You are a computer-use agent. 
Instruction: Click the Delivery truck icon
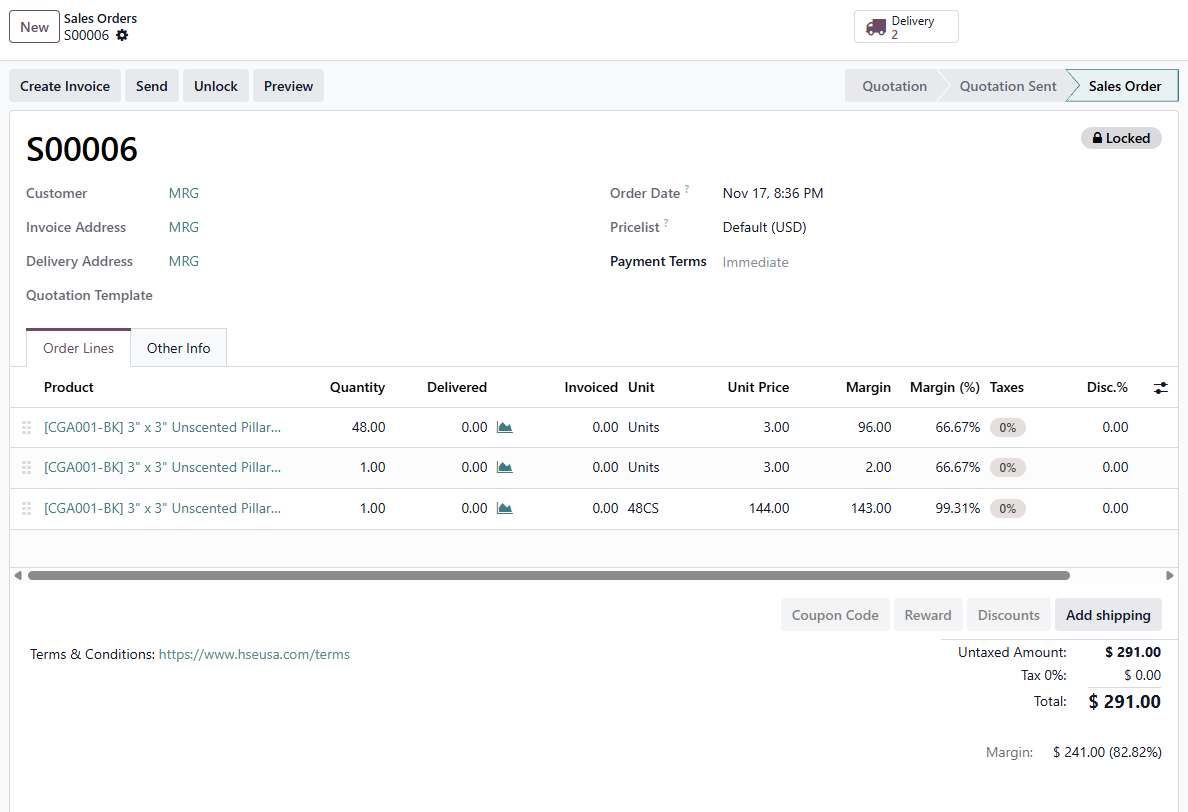pos(876,27)
